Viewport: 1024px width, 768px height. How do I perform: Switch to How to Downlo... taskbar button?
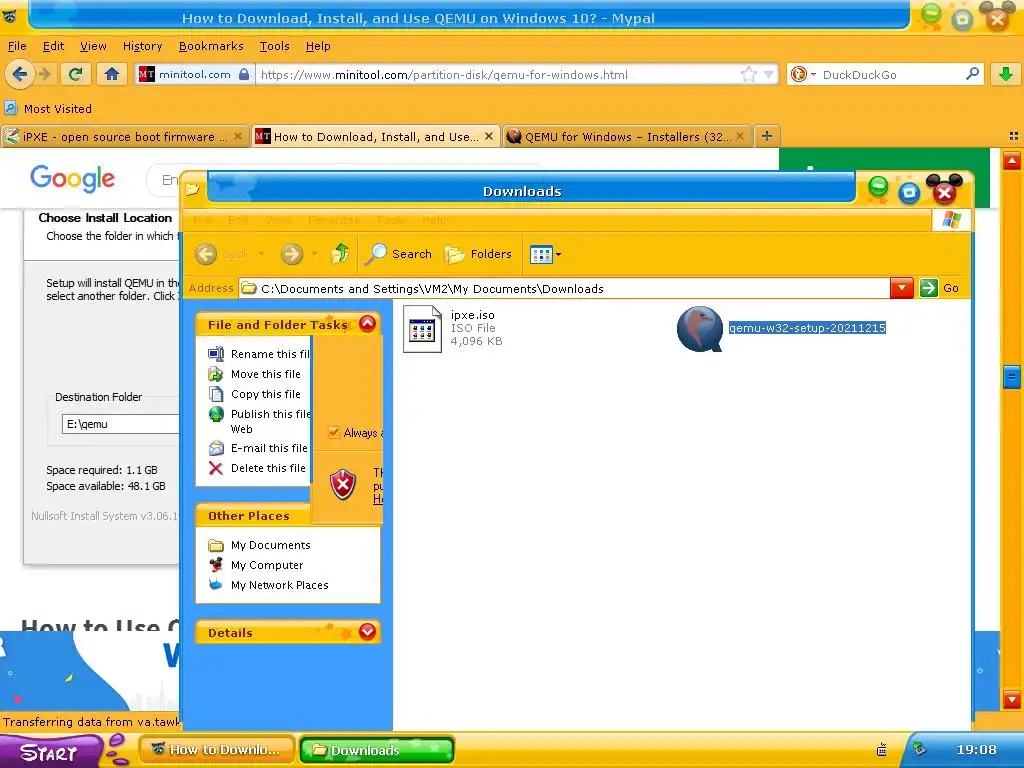point(216,750)
